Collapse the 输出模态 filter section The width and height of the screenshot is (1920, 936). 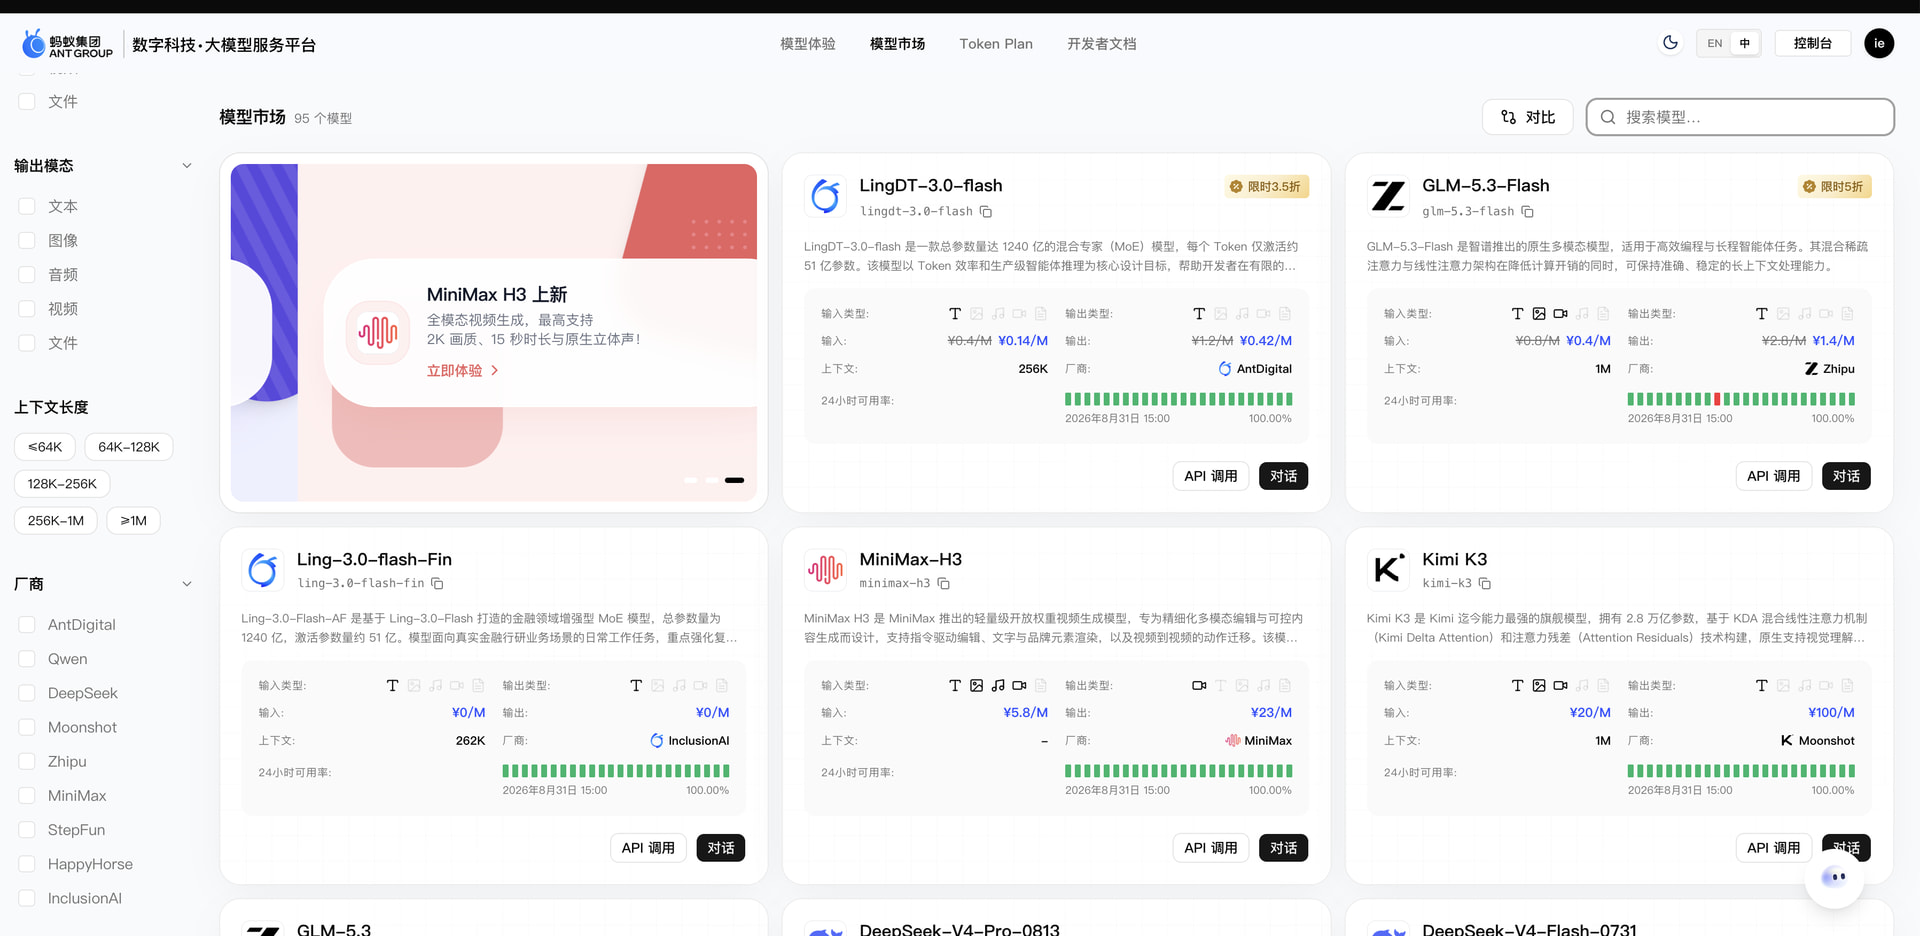pyautogui.click(x=187, y=166)
